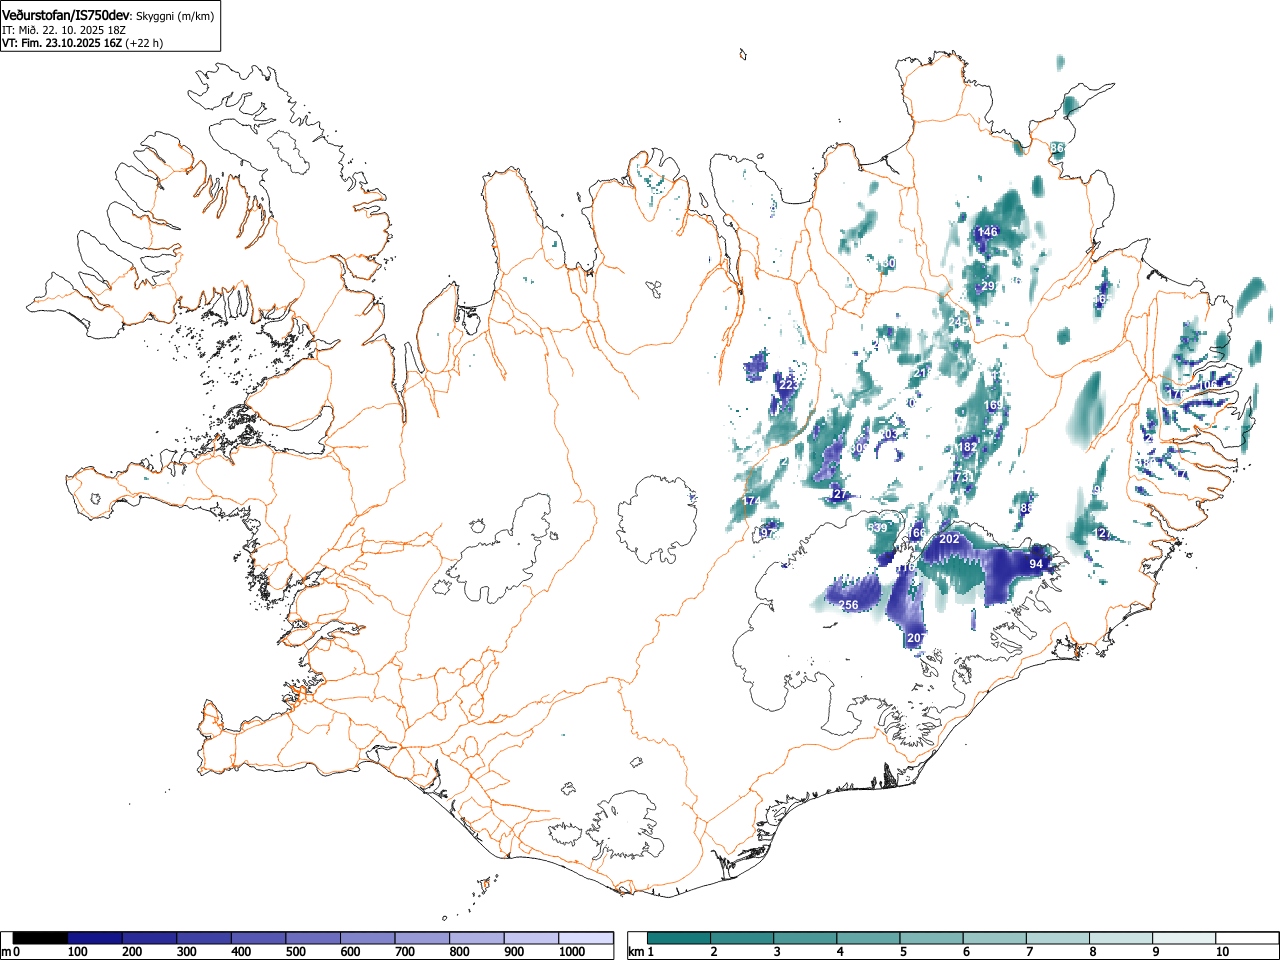Click the 169 visibility value label
The image size is (1280, 960).
tap(993, 405)
